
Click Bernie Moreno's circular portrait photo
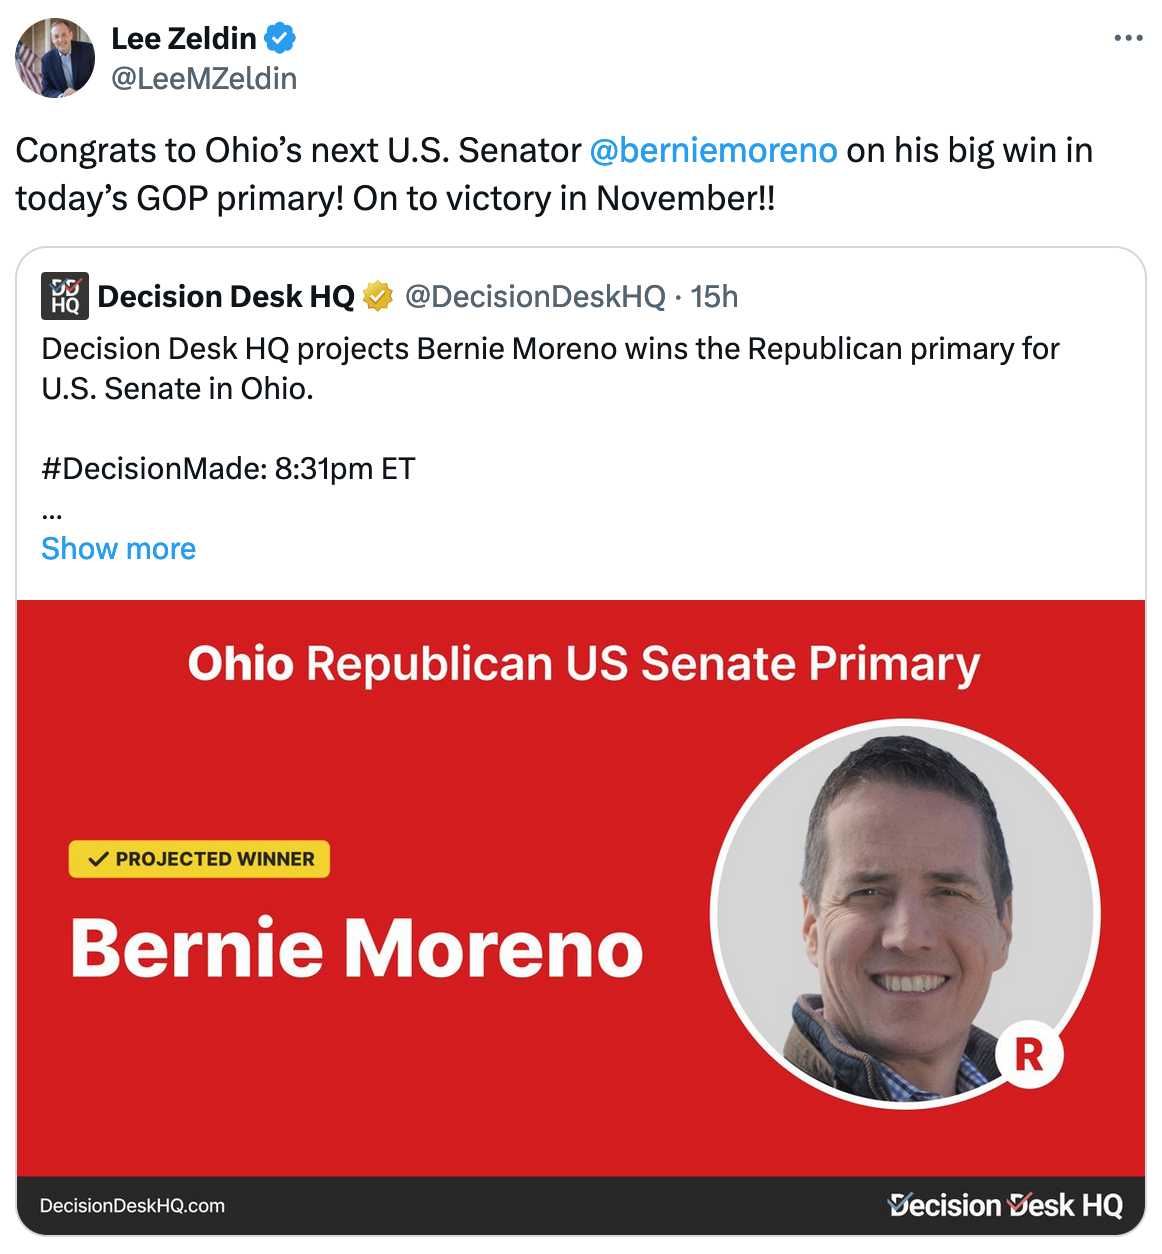[904, 914]
